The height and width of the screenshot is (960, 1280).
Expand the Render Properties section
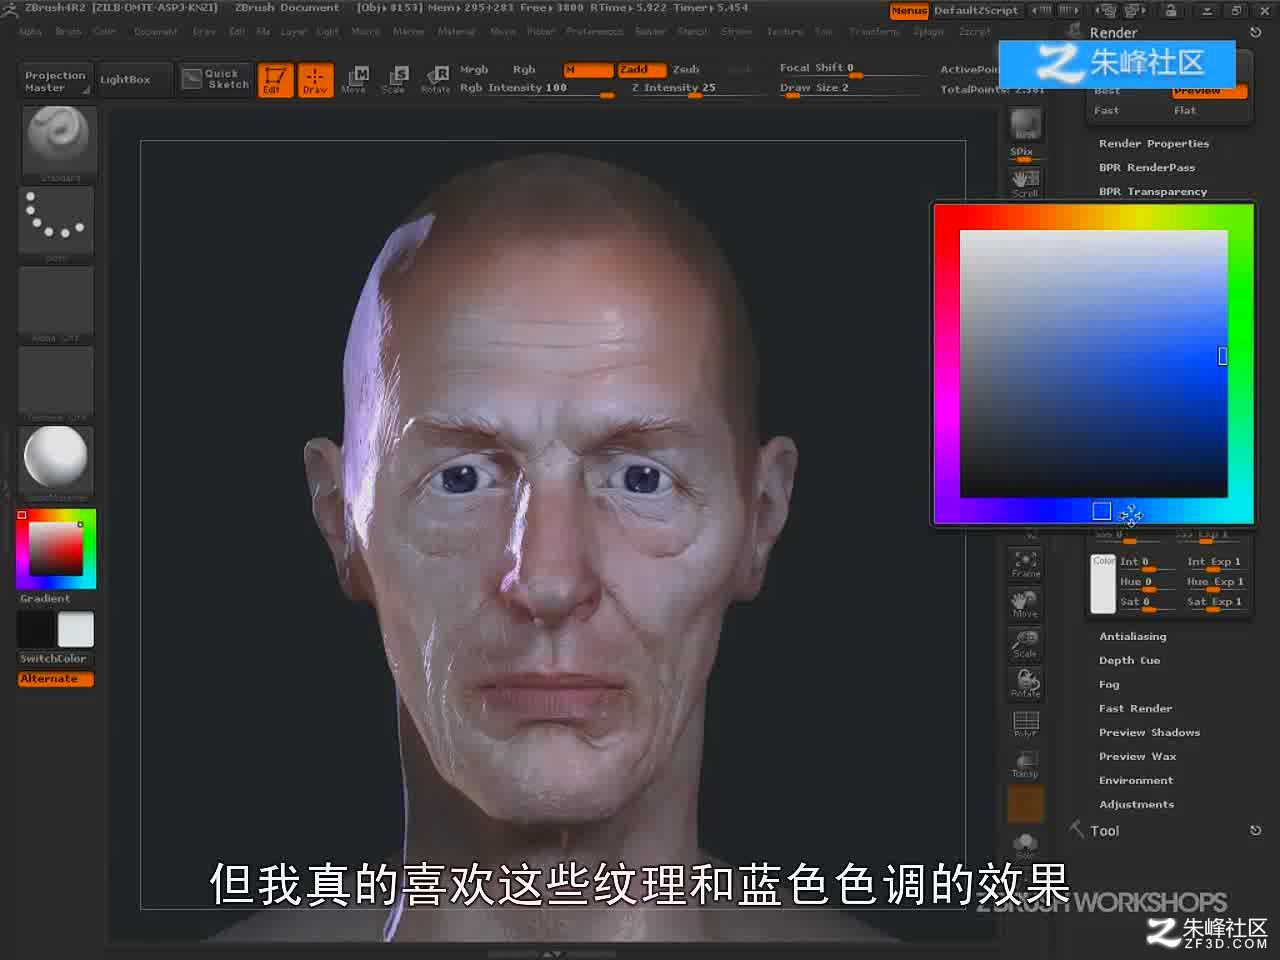click(x=1154, y=144)
